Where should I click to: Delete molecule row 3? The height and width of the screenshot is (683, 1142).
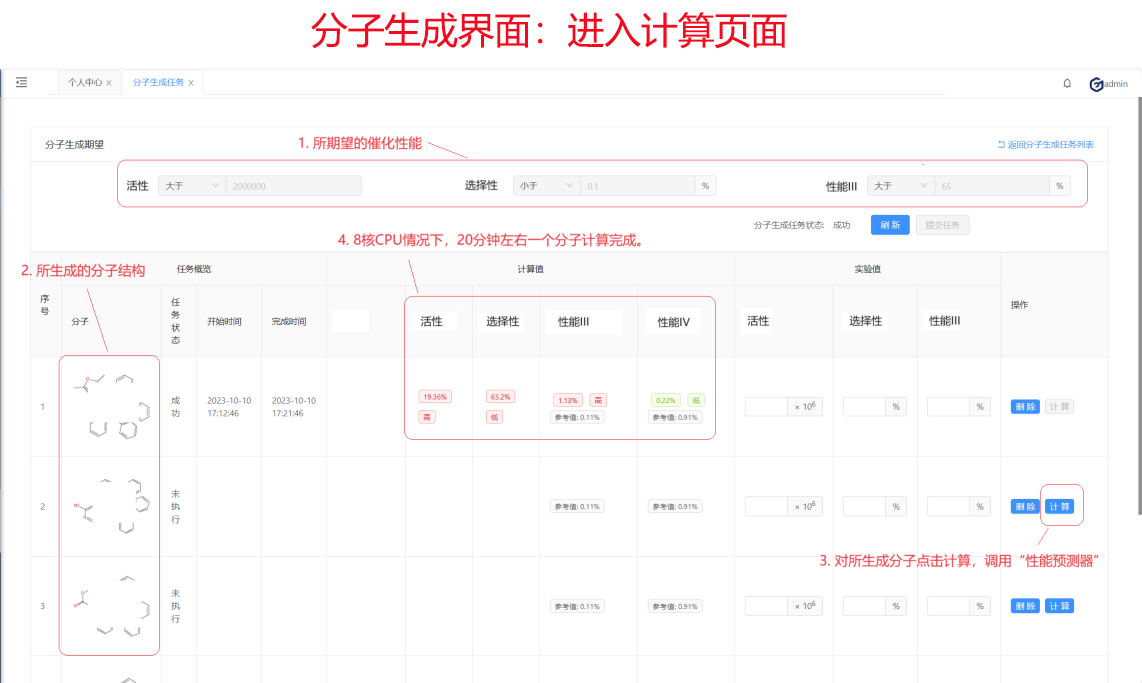pos(1025,606)
